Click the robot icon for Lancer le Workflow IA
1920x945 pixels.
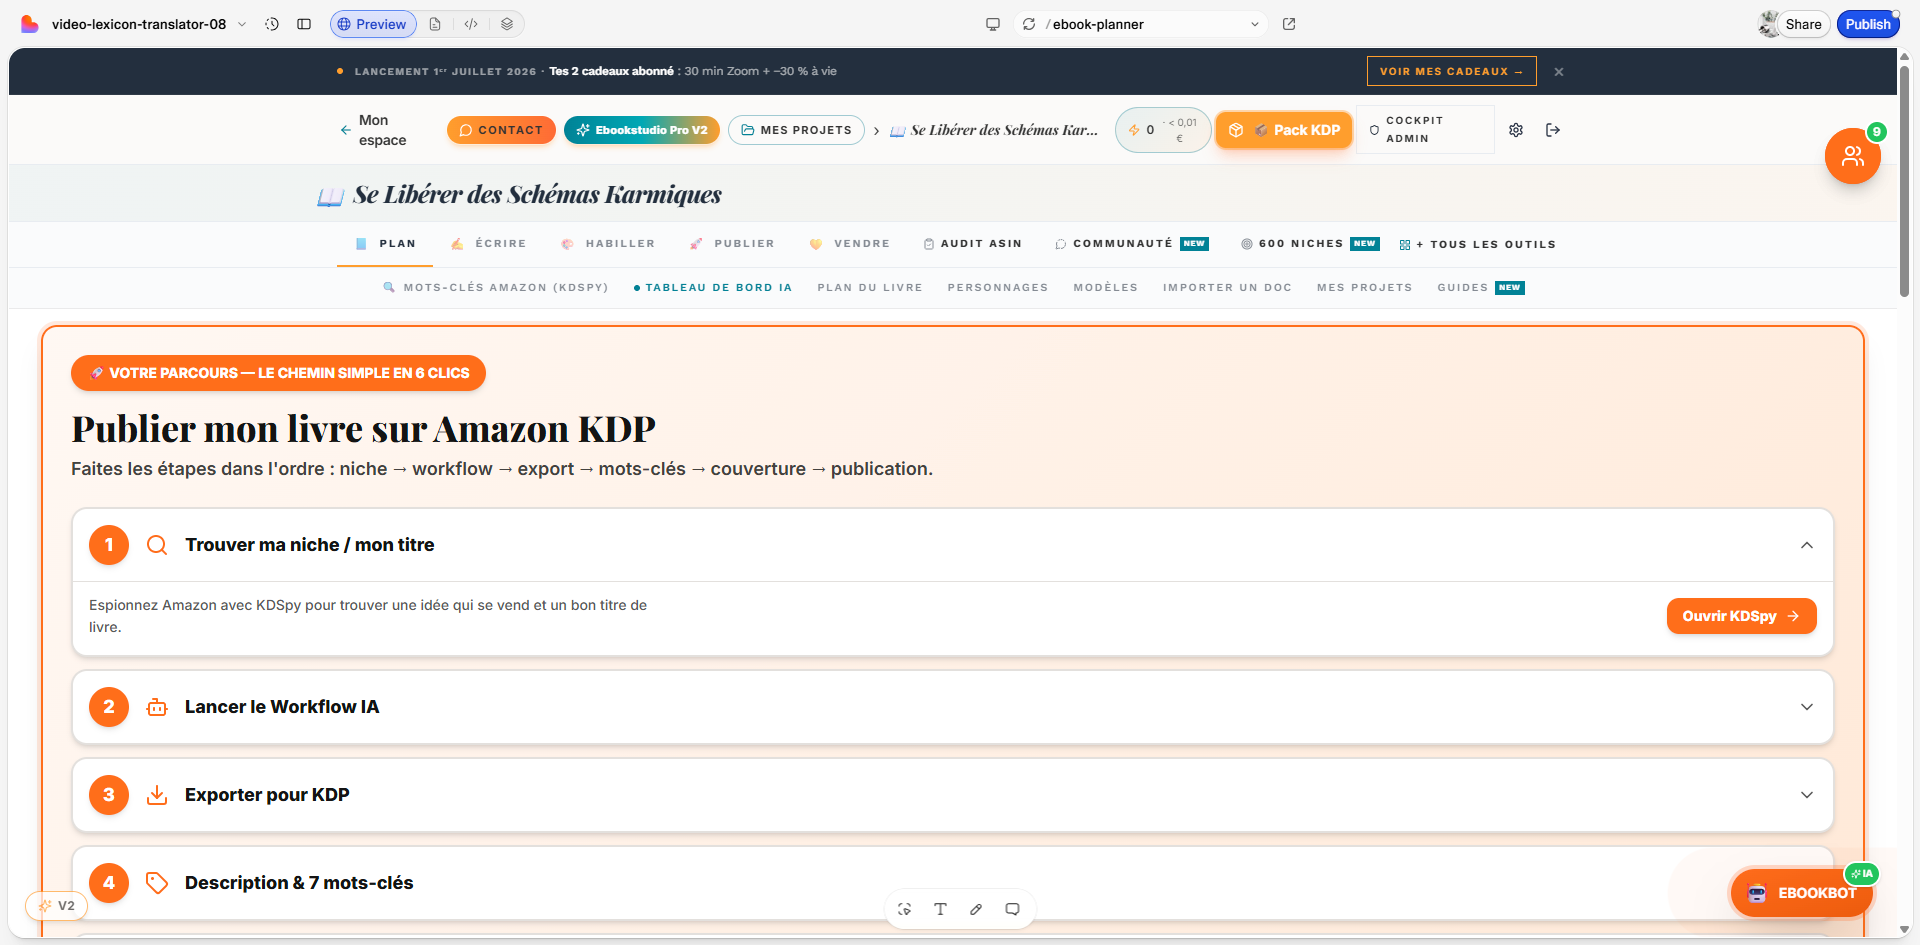tap(157, 707)
